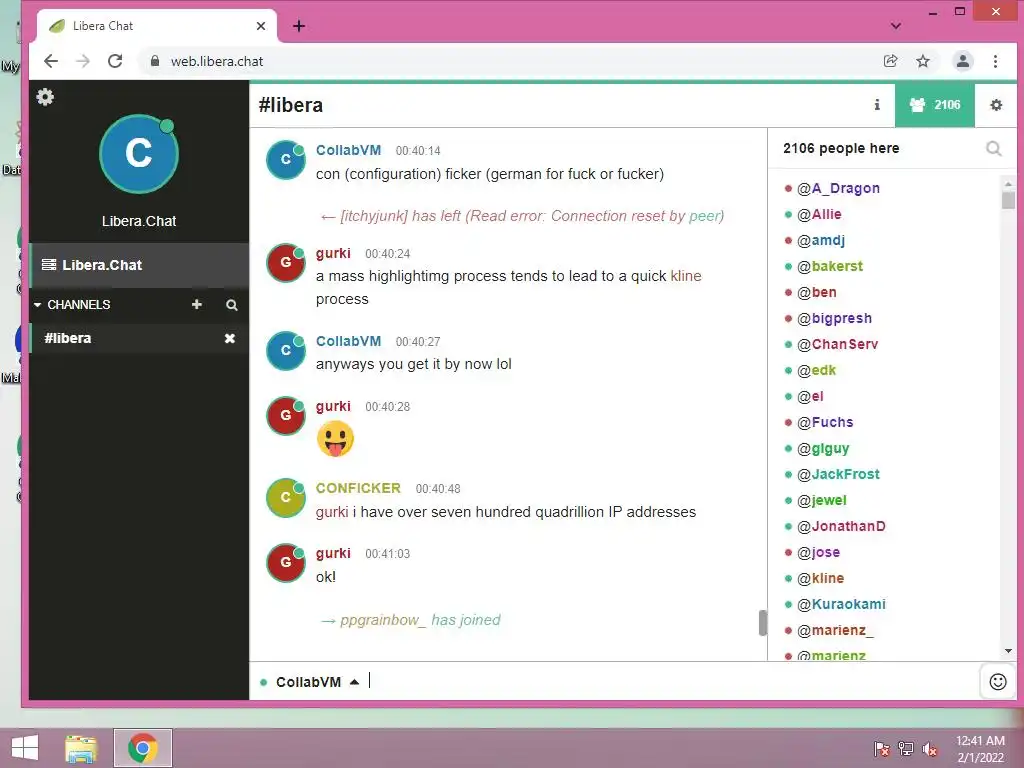Viewport: 1024px width, 768px height.
Task: Show channel info with the i icon
Action: click(877, 104)
